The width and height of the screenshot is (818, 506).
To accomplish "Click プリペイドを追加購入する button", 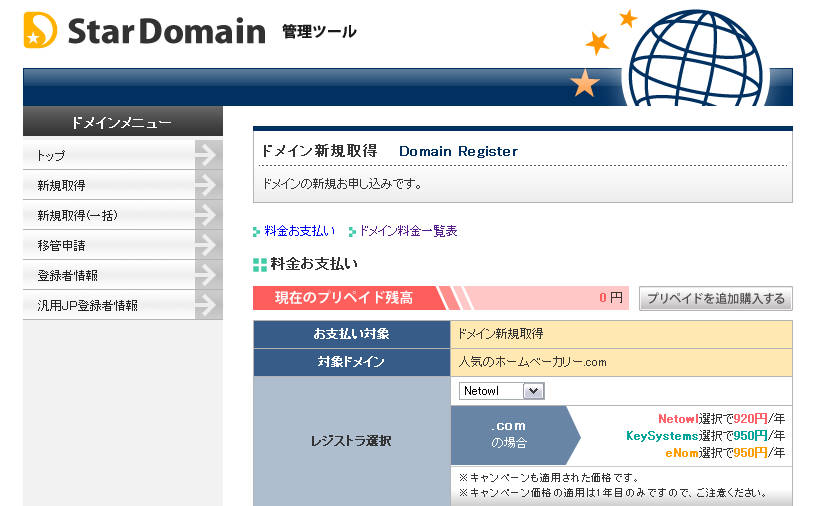I will point(716,298).
